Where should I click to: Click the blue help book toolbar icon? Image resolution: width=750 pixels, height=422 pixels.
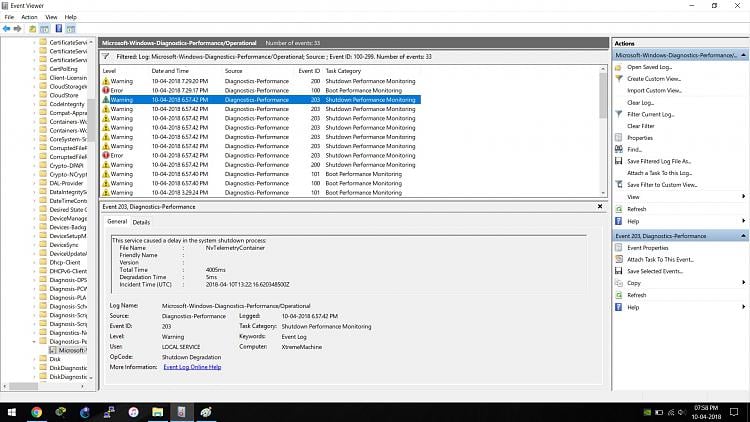[x=58, y=29]
